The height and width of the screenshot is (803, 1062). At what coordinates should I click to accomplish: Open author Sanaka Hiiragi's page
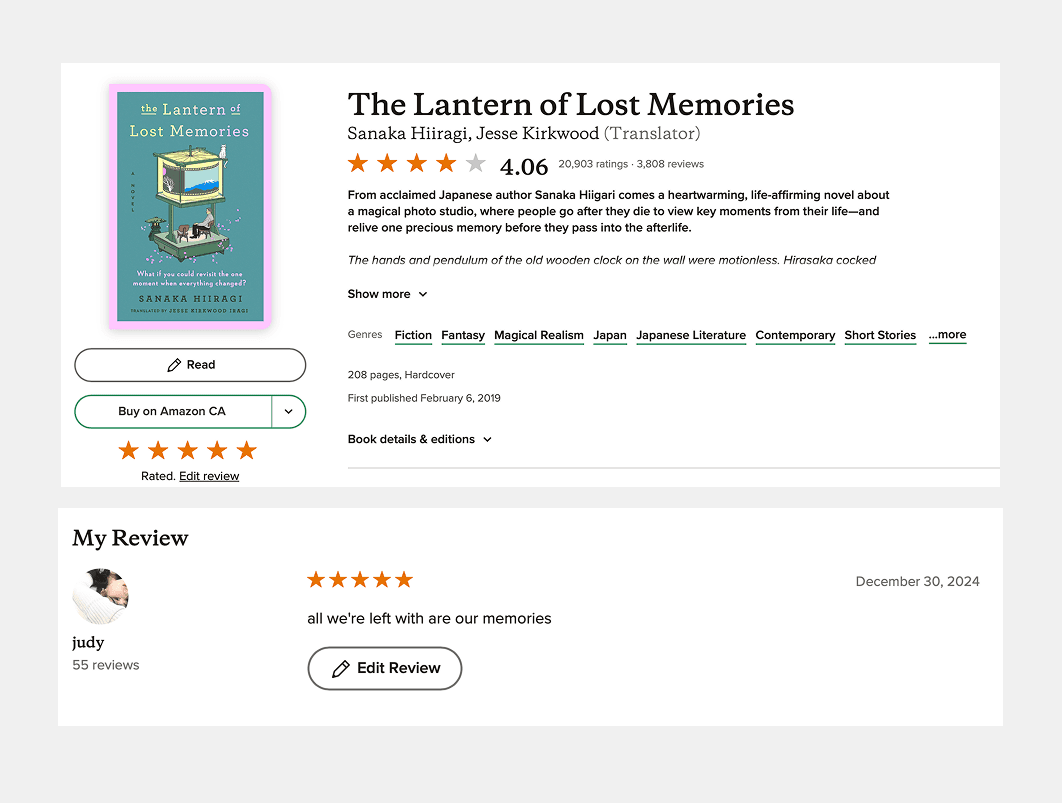pyautogui.click(x=408, y=133)
